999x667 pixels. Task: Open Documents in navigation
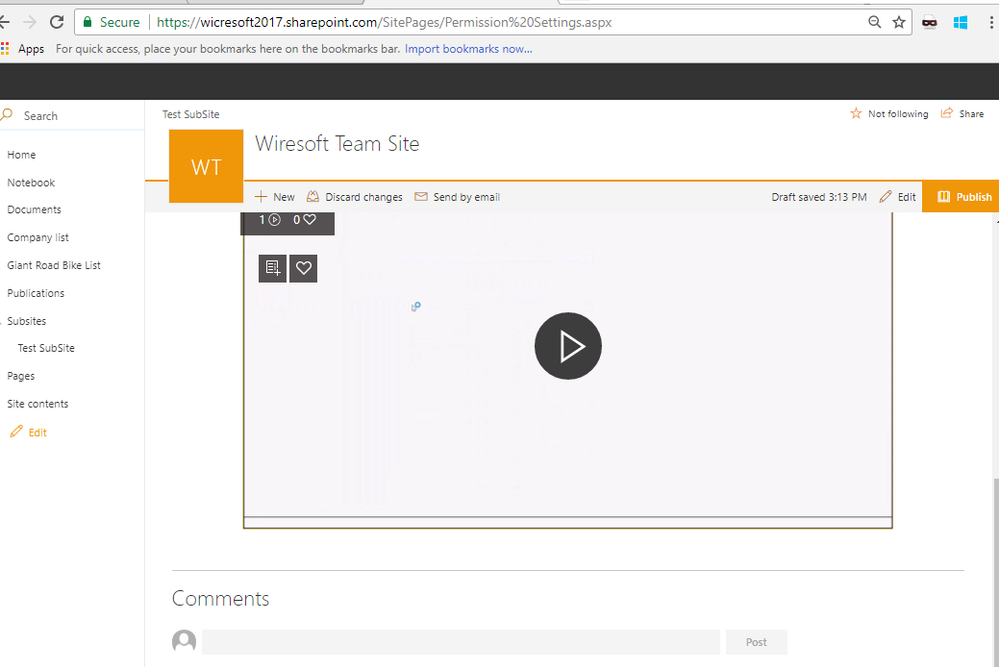(x=34, y=210)
